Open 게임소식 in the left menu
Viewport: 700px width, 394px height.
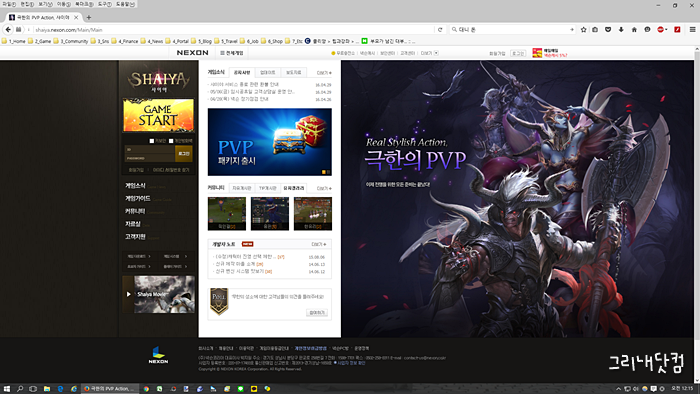click(135, 186)
